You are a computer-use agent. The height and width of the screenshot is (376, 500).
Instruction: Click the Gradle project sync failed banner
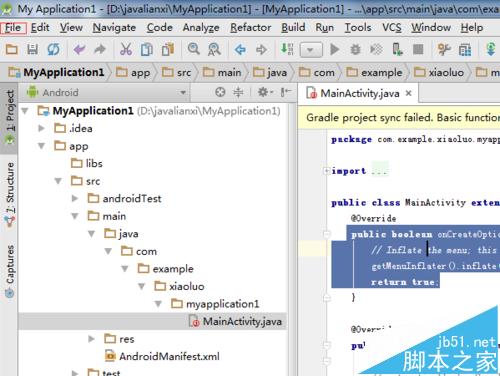point(399,118)
